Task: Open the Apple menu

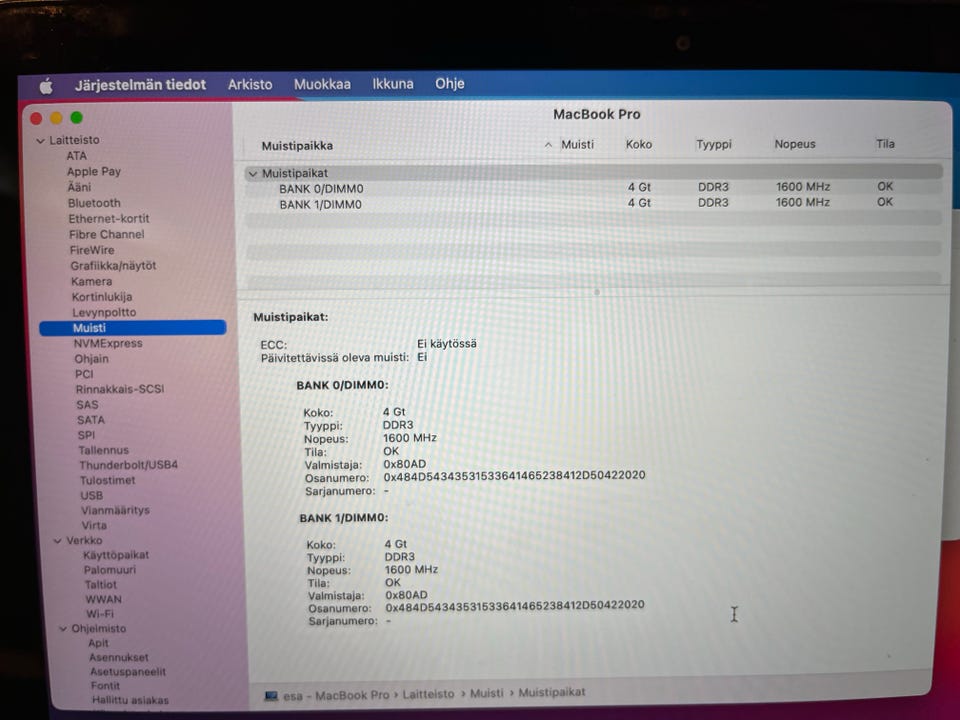Action: tap(46, 86)
